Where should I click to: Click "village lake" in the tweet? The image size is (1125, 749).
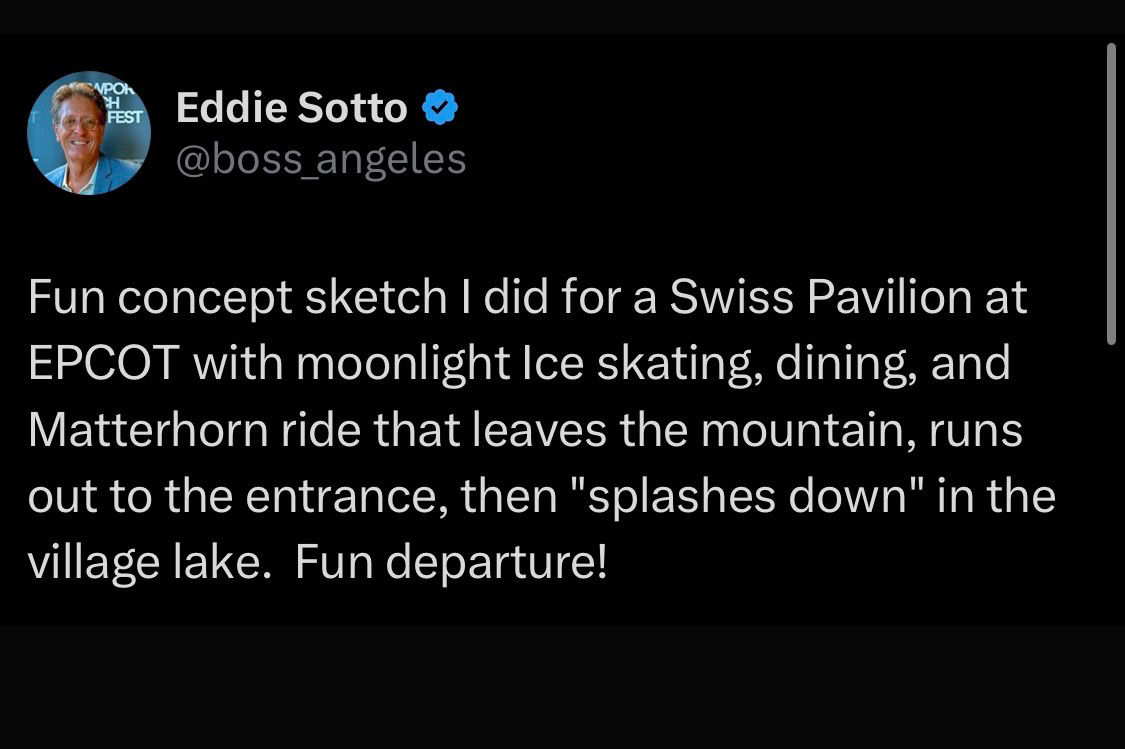[x=148, y=563]
